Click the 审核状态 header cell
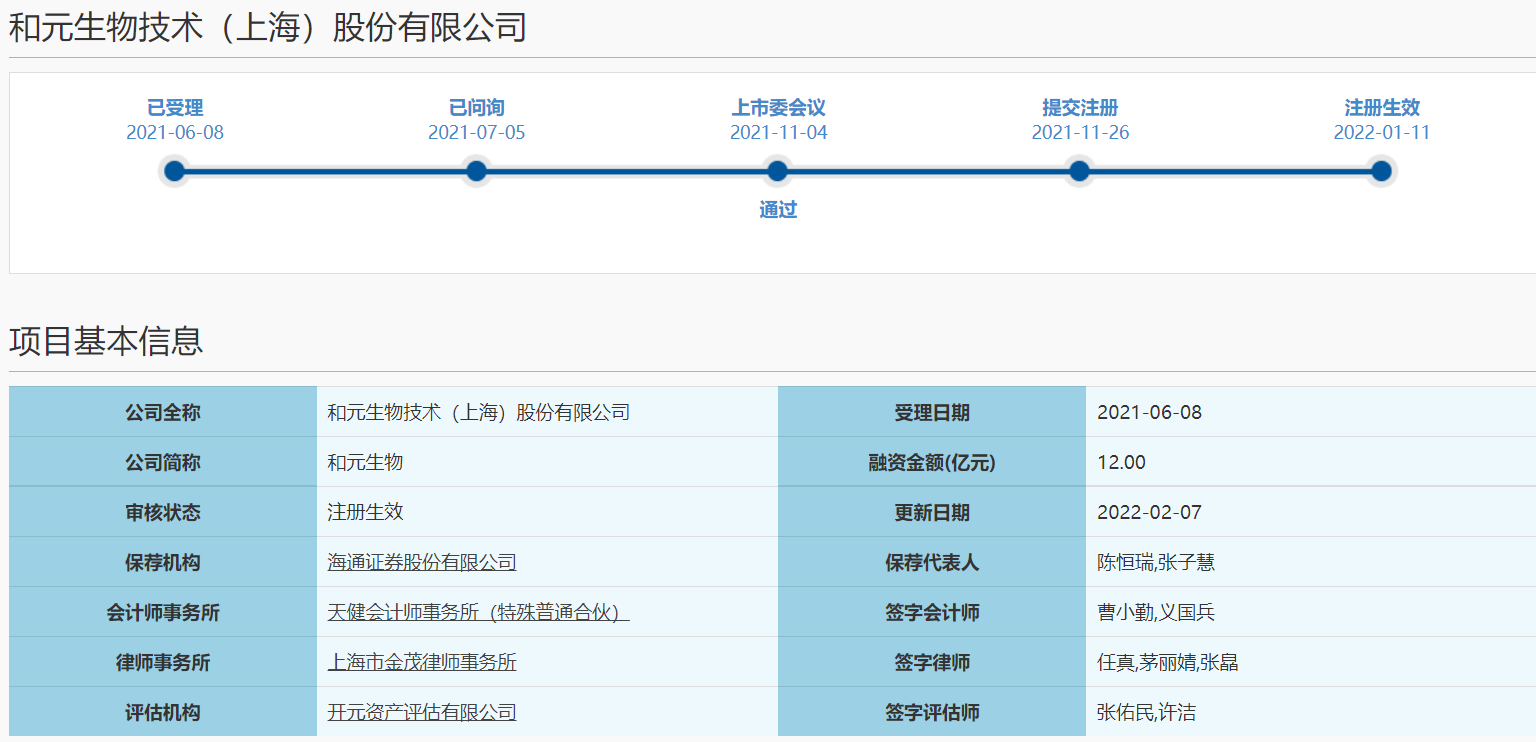The image size is (1536, 742). (x=163, y=512)
